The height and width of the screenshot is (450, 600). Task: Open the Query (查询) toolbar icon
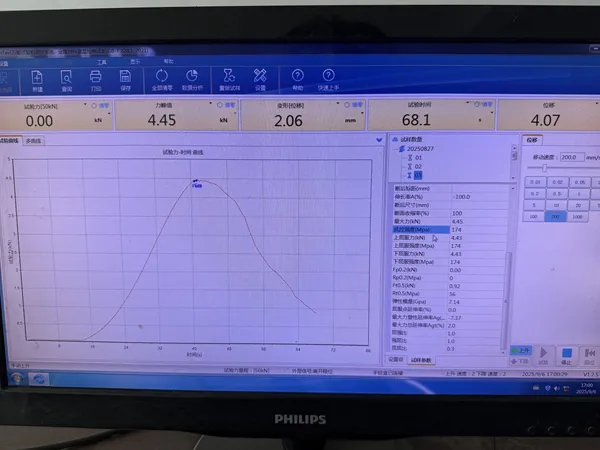click(x=66, y=81)
